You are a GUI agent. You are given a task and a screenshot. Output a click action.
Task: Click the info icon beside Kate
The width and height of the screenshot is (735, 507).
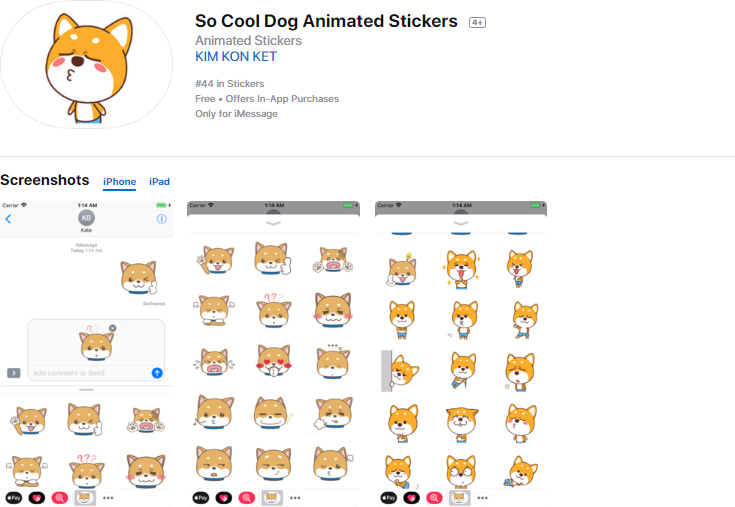tap(162, 218)
